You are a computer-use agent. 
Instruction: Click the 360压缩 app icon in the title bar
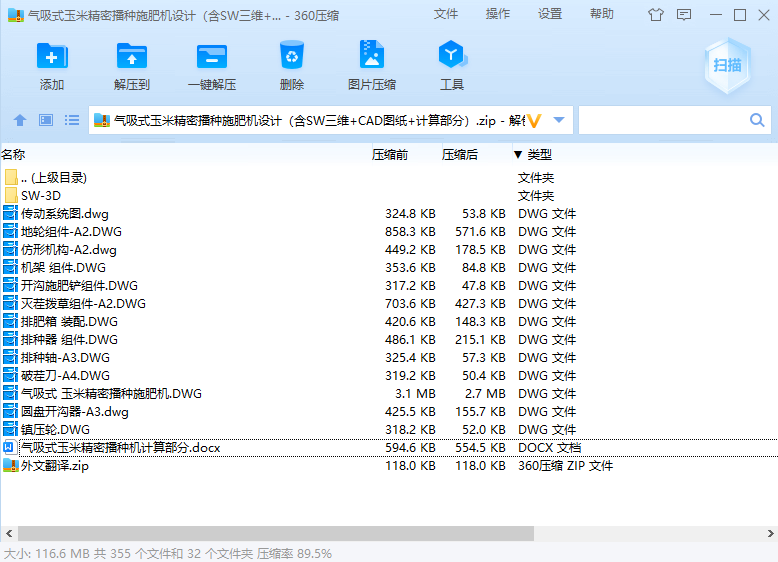16,15
